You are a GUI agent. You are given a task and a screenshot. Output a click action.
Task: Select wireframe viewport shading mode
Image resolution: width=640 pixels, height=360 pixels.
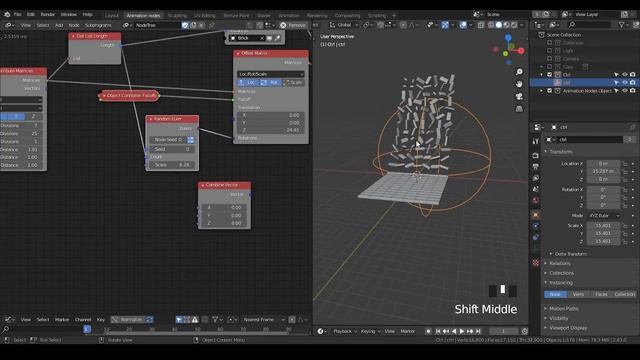pos(491,25)
